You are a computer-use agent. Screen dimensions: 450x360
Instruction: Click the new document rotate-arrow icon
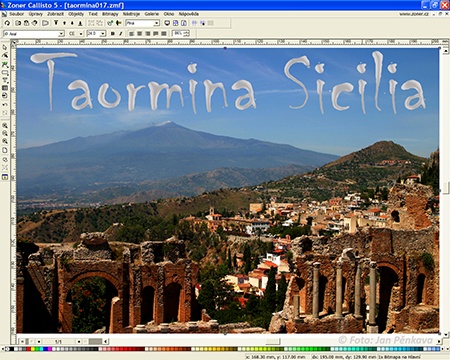point(7,23)
